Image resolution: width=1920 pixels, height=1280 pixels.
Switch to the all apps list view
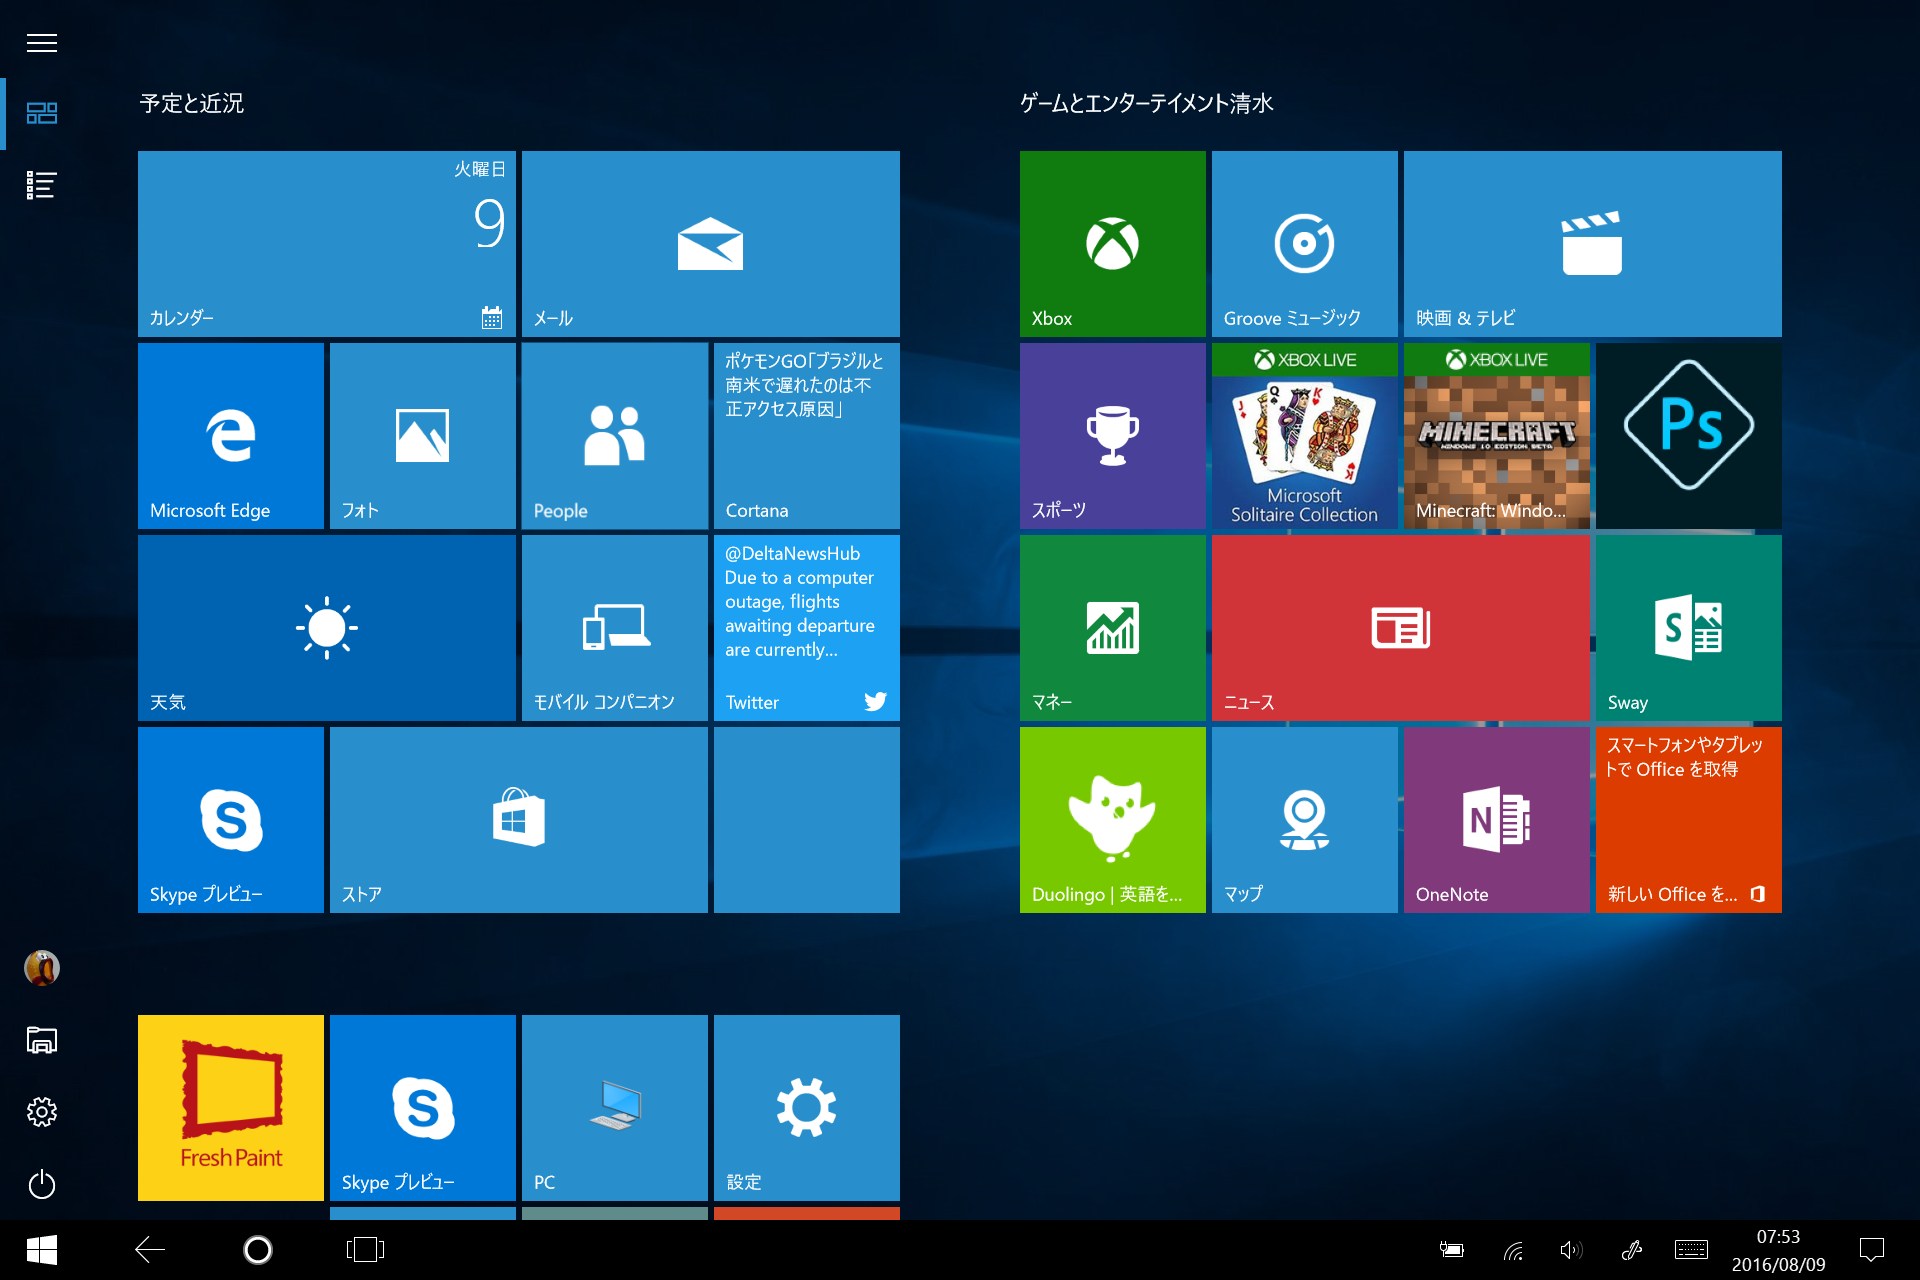(41, 185)
